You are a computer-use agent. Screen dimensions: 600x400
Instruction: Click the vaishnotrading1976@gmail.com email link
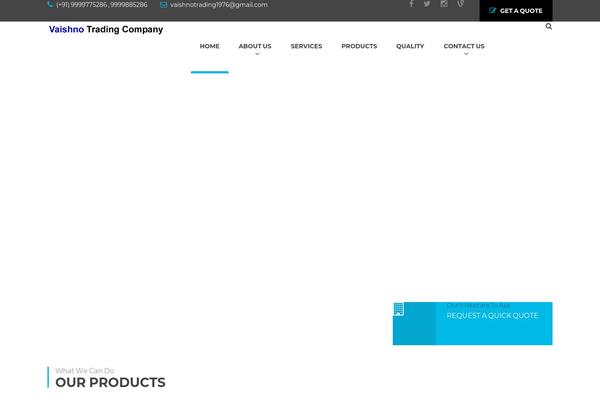pyautogui.click(x=219, y=5)
